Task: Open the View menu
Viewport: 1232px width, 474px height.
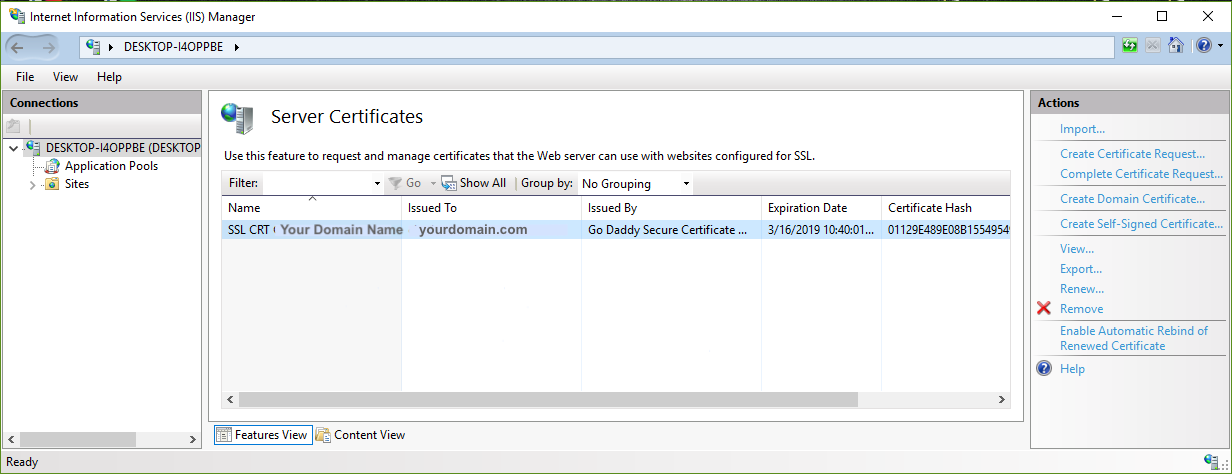Action: [x=65, y=77]
